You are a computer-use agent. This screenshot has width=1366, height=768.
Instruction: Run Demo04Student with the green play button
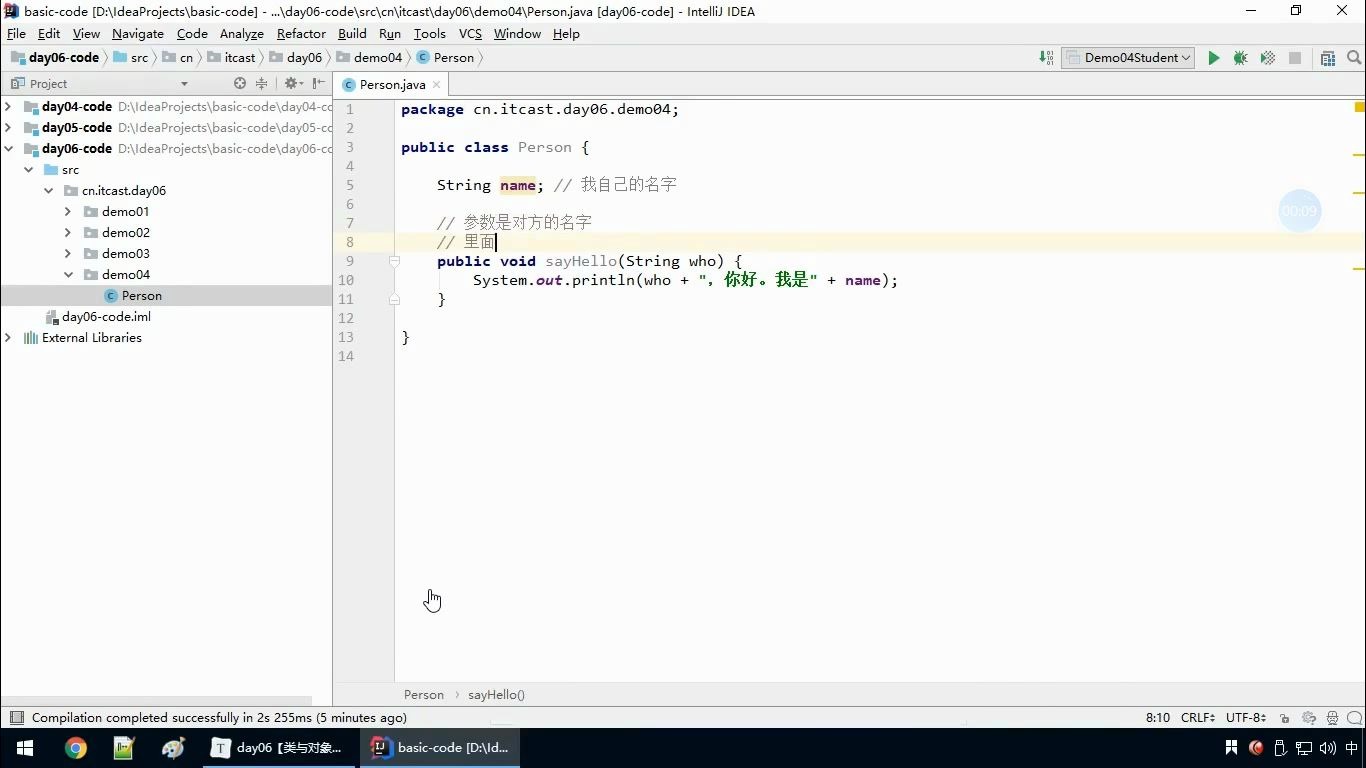click(1213, 58)
